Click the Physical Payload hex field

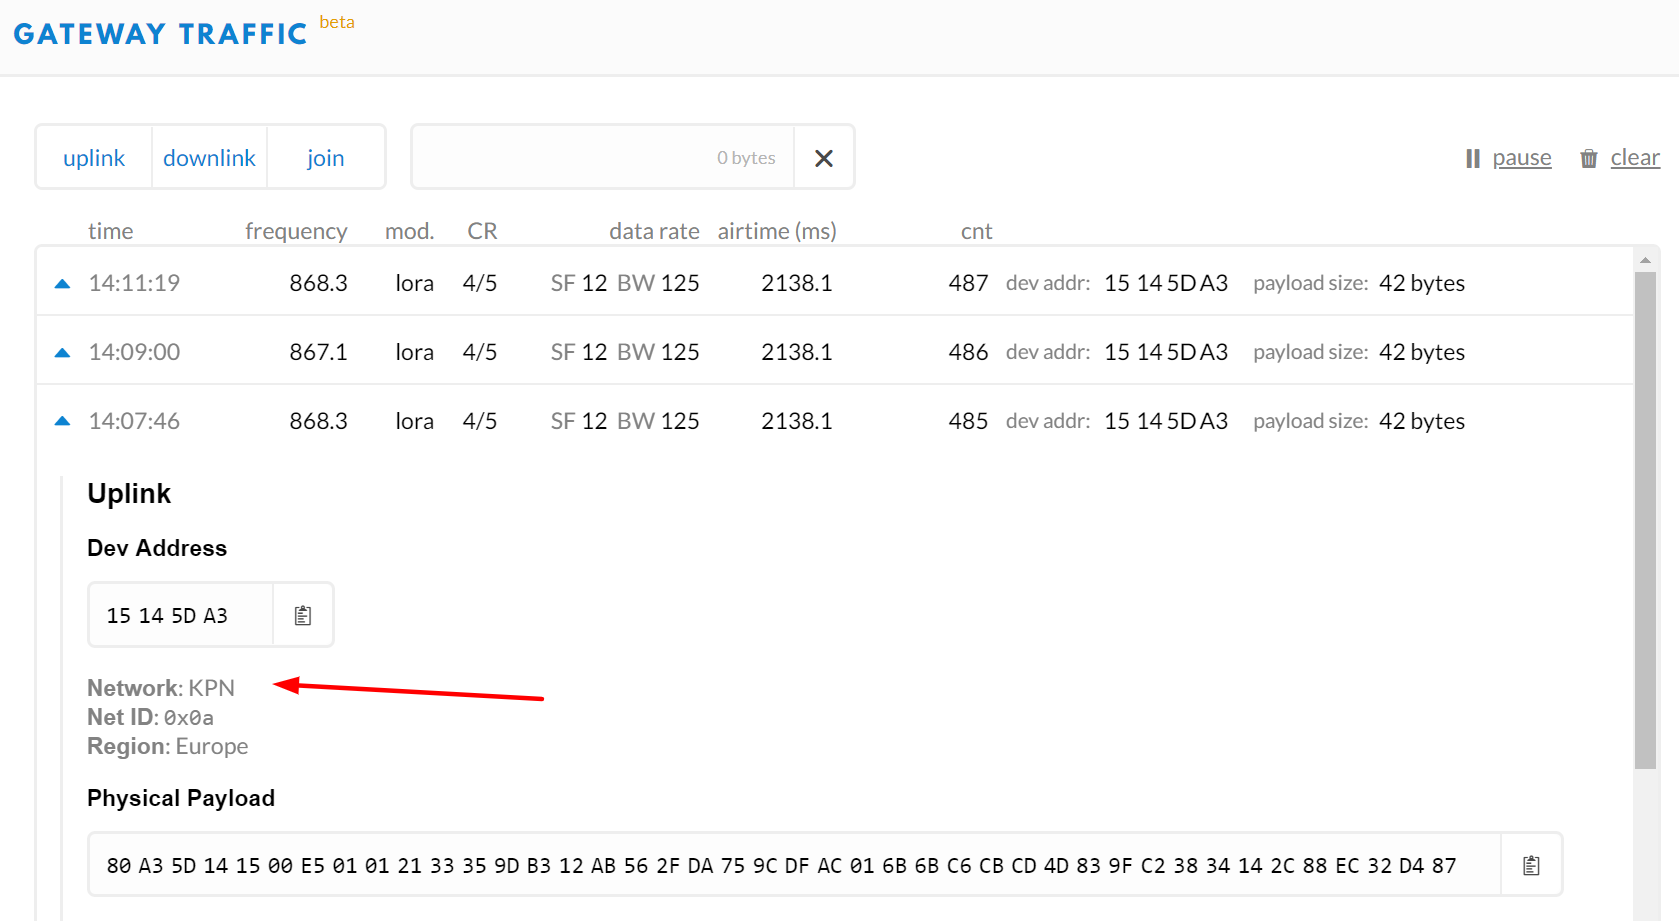click(x=780, y=865)
